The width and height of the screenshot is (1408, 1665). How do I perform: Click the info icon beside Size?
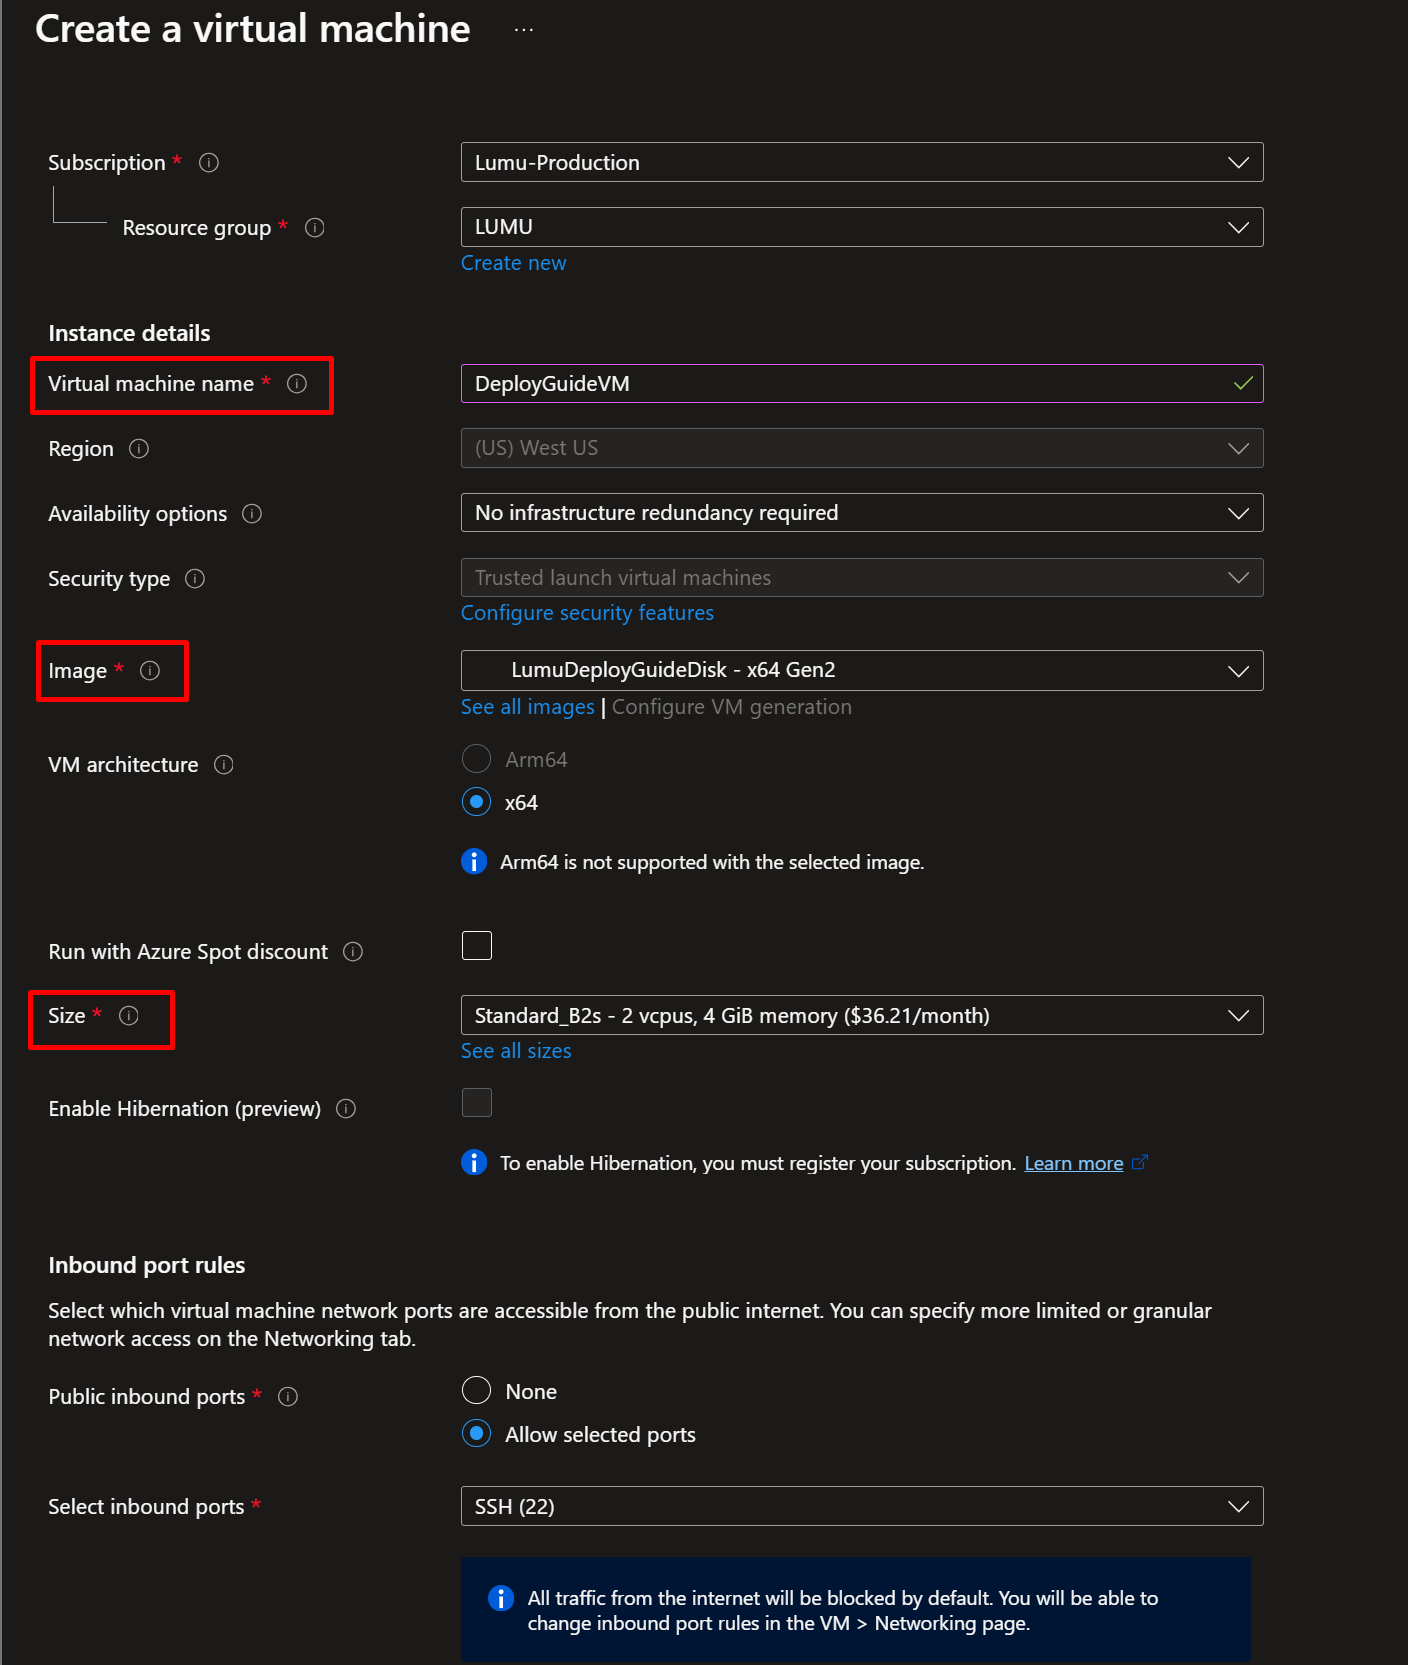click(129, 1016)
